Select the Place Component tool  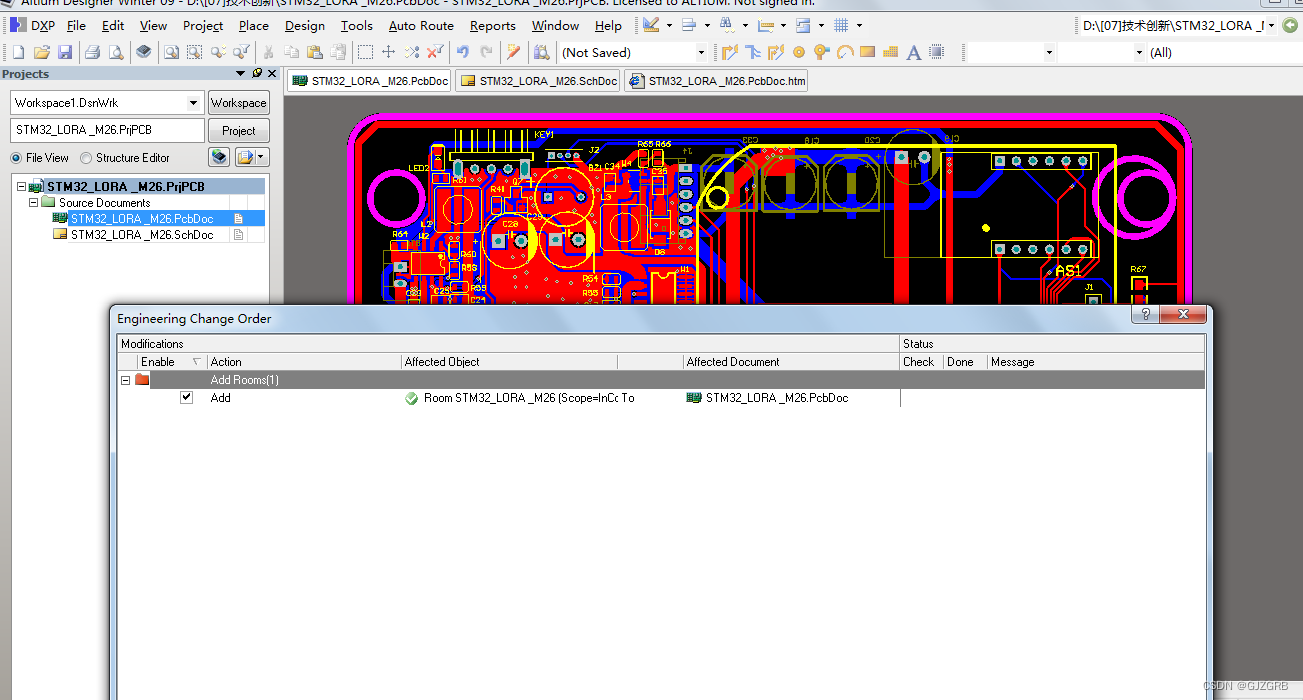pos(936,52)
